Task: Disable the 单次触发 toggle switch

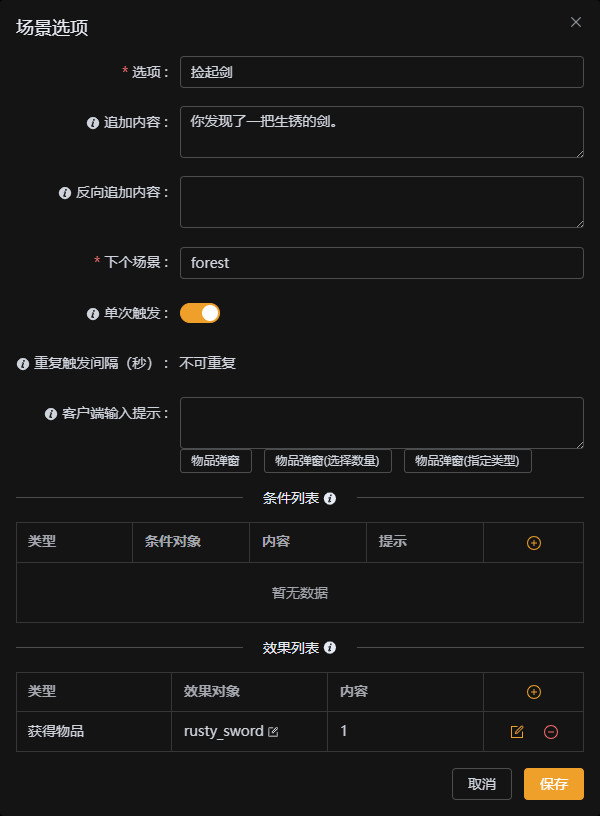Action: point(199,313)
